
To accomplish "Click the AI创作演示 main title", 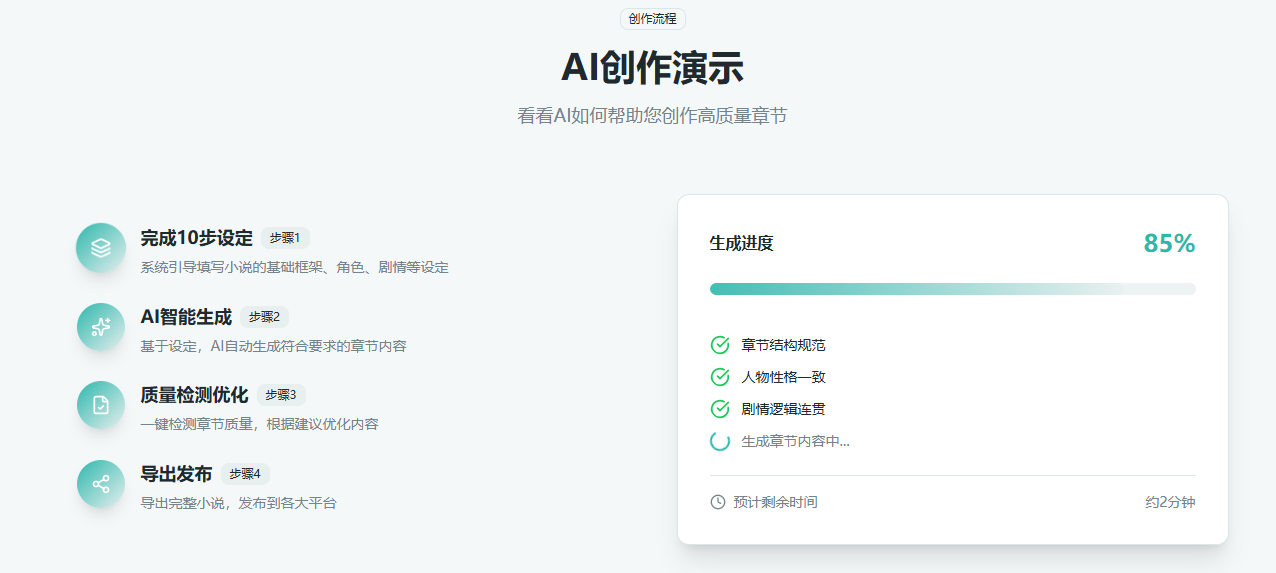I will click(x=652, y=69).
